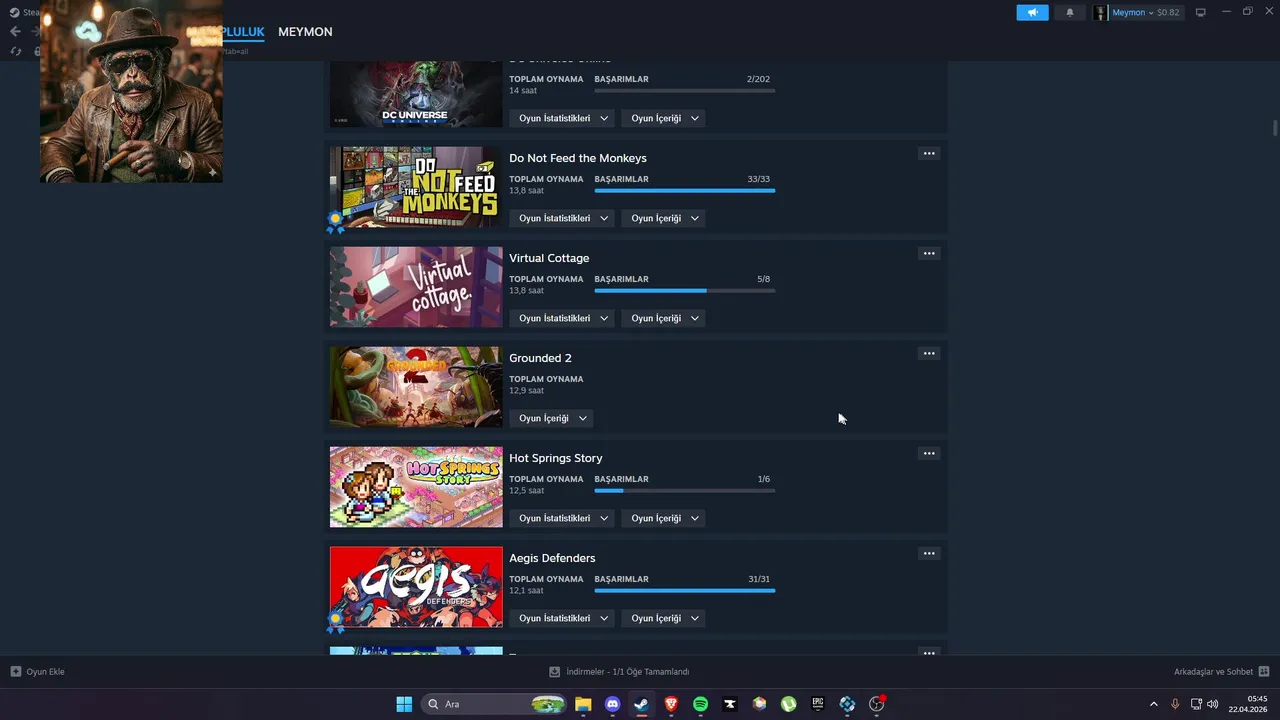The width and height of the screenshot is (1280, 720).
Task: Open the more options menu for Hot Springs Story
Action: point(929,453)
